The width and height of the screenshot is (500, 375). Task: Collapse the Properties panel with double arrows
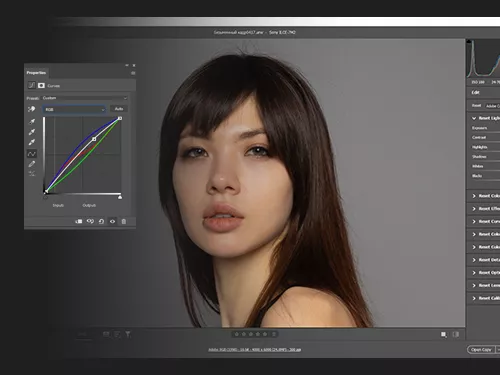point(127,65)
